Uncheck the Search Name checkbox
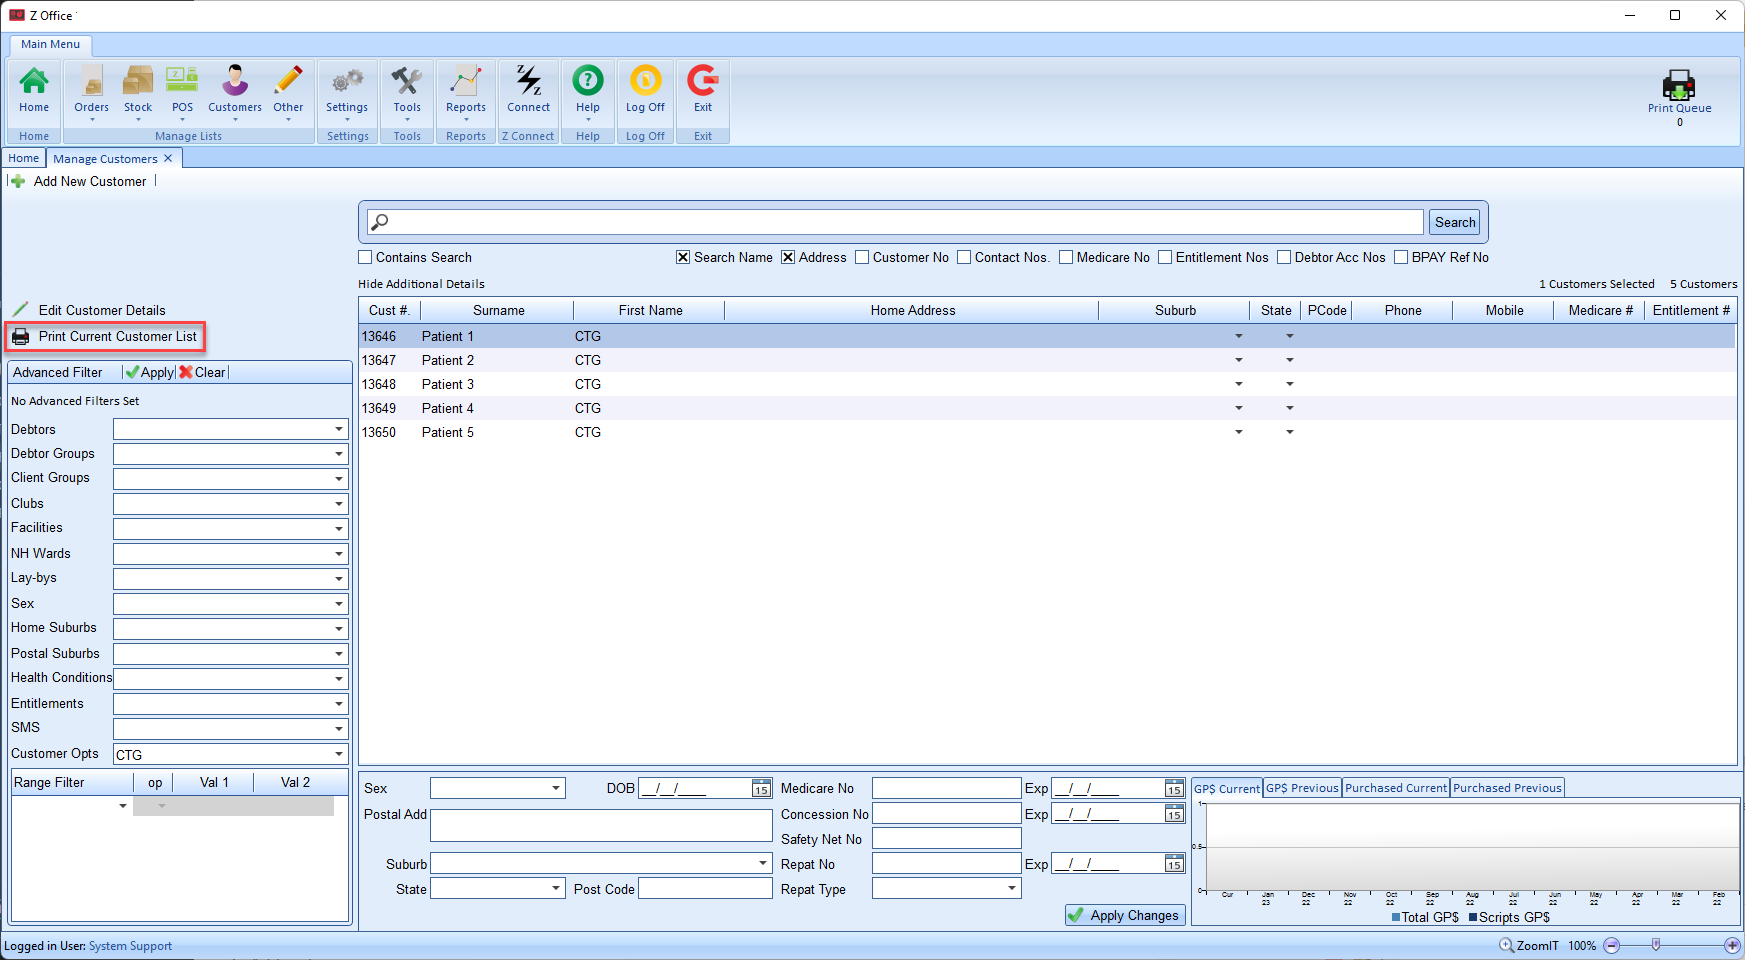The width and height of the screenshot is (1745, 960). tap(683, 257)
